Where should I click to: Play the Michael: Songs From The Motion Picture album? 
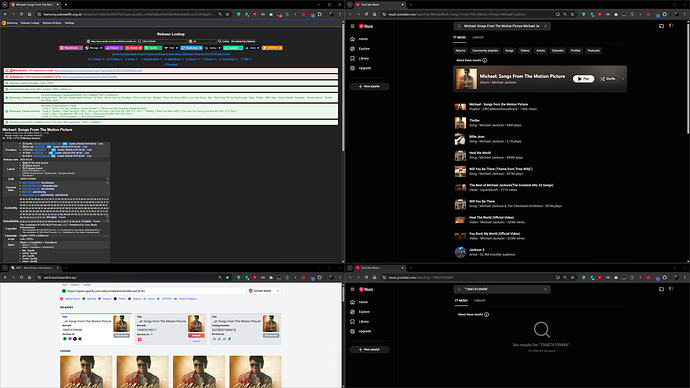tap(584, 79)
